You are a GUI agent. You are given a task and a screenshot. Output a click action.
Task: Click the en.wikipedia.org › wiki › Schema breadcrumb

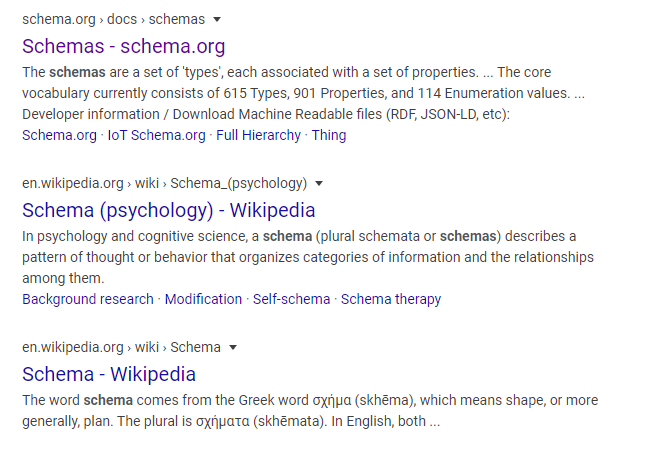coord(121,348)
